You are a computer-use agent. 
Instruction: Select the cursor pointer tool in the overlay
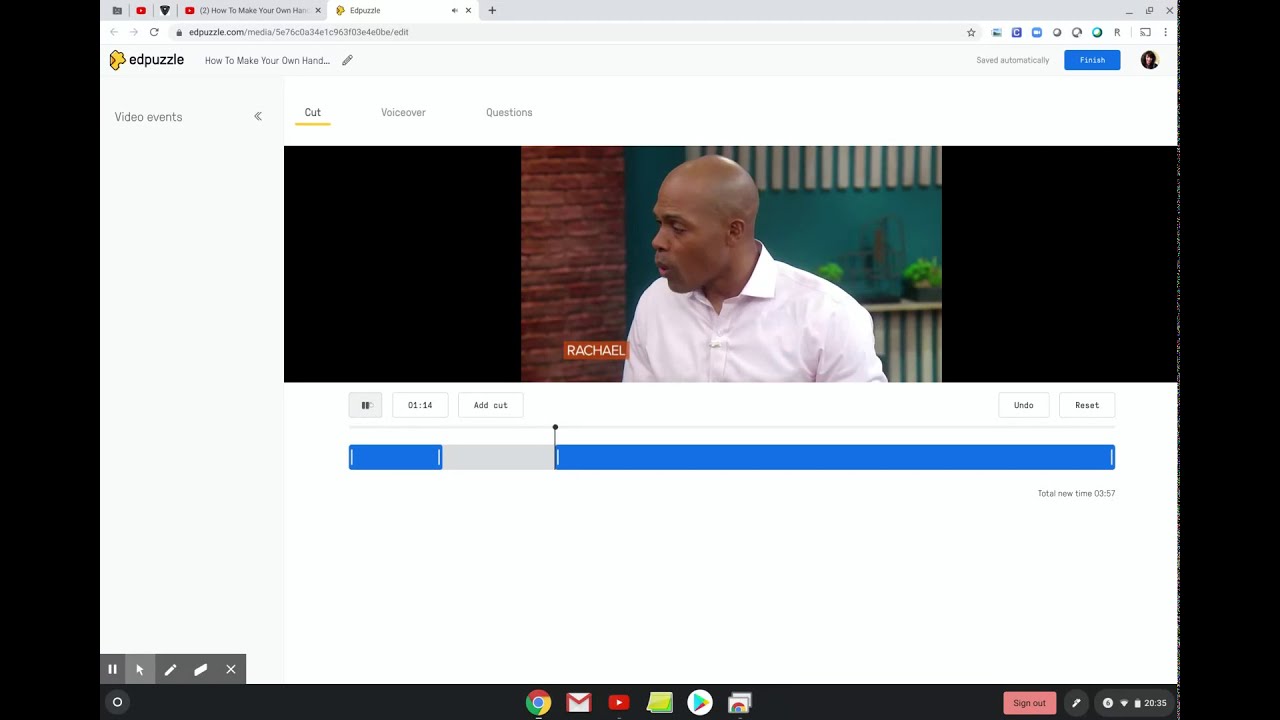(140, 669)
